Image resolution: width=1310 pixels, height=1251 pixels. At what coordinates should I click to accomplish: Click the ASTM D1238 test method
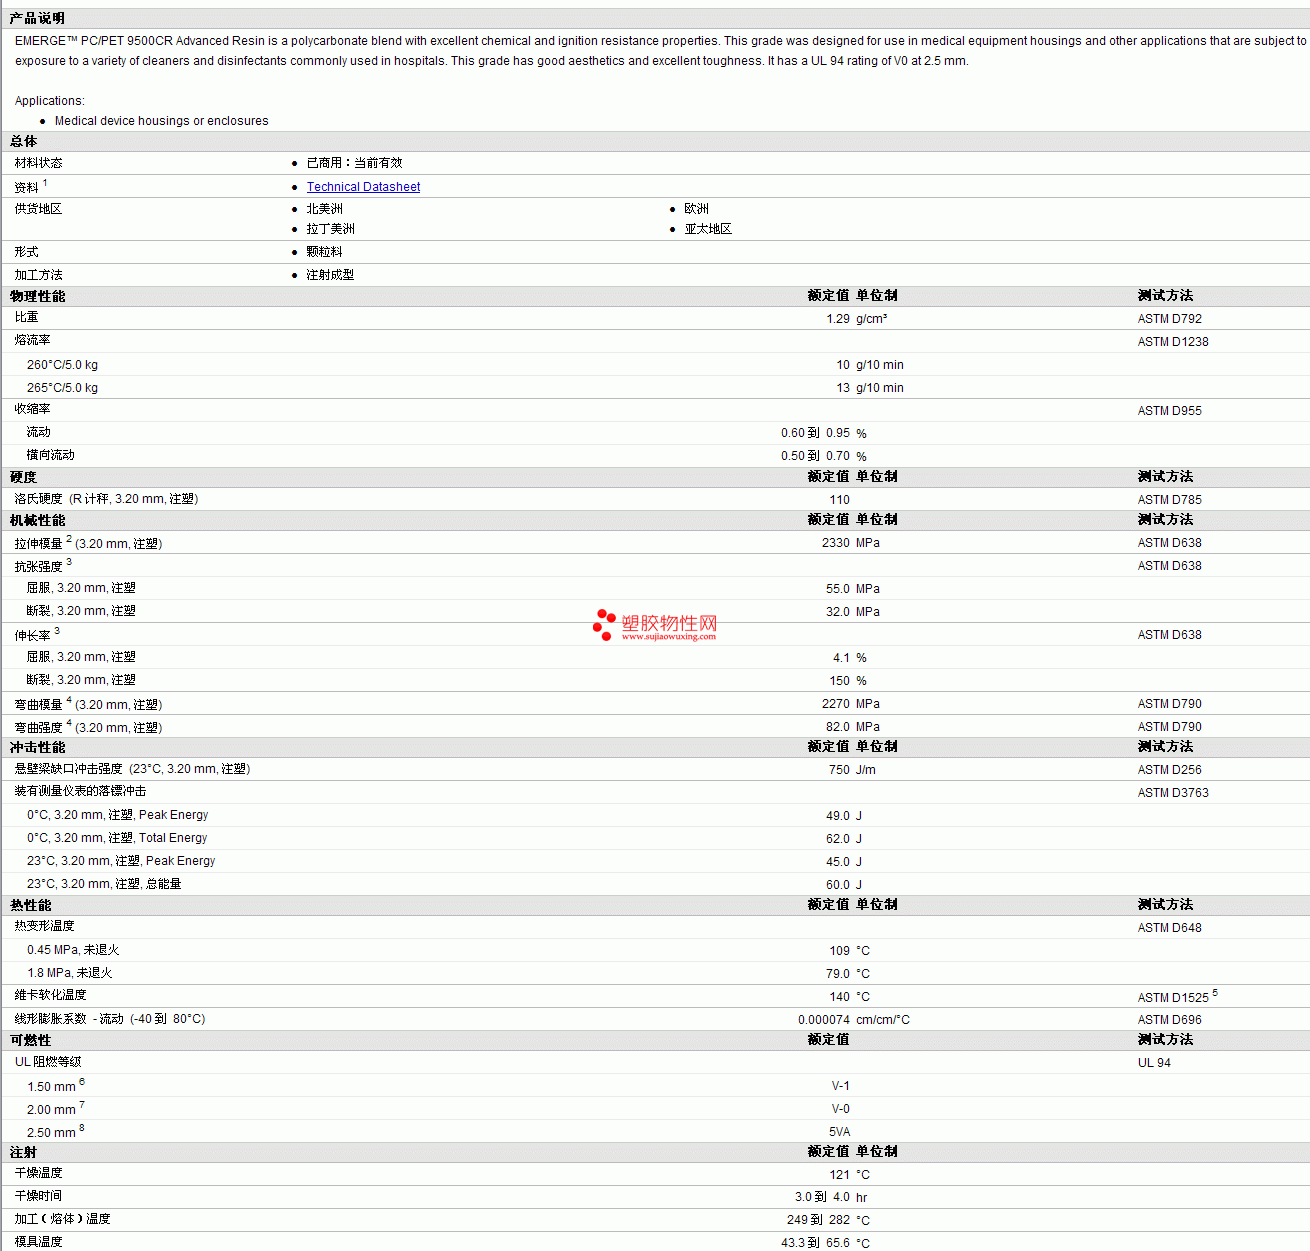click(1173, 342)
